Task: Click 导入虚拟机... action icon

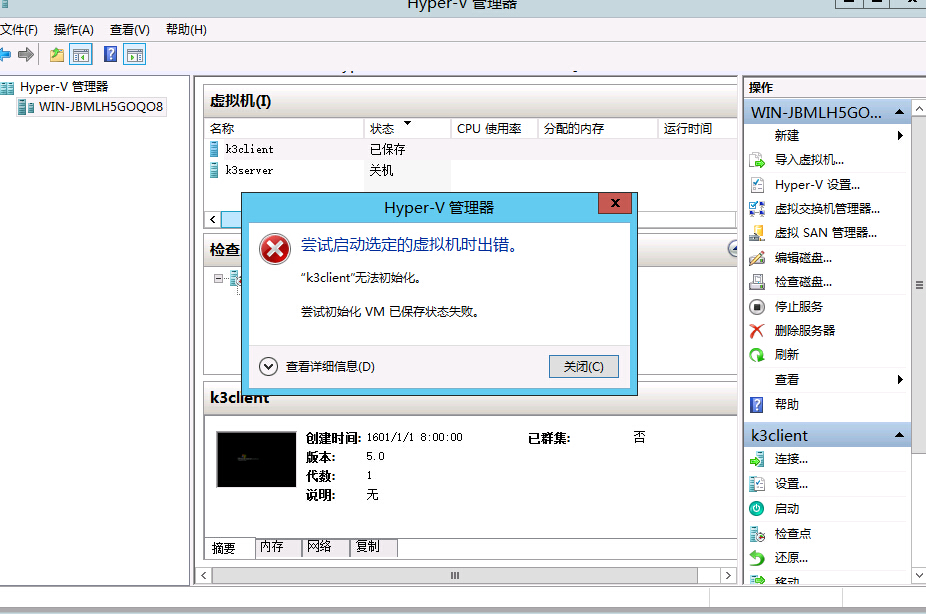Action: pyautogui.click(x=757, y=161)
